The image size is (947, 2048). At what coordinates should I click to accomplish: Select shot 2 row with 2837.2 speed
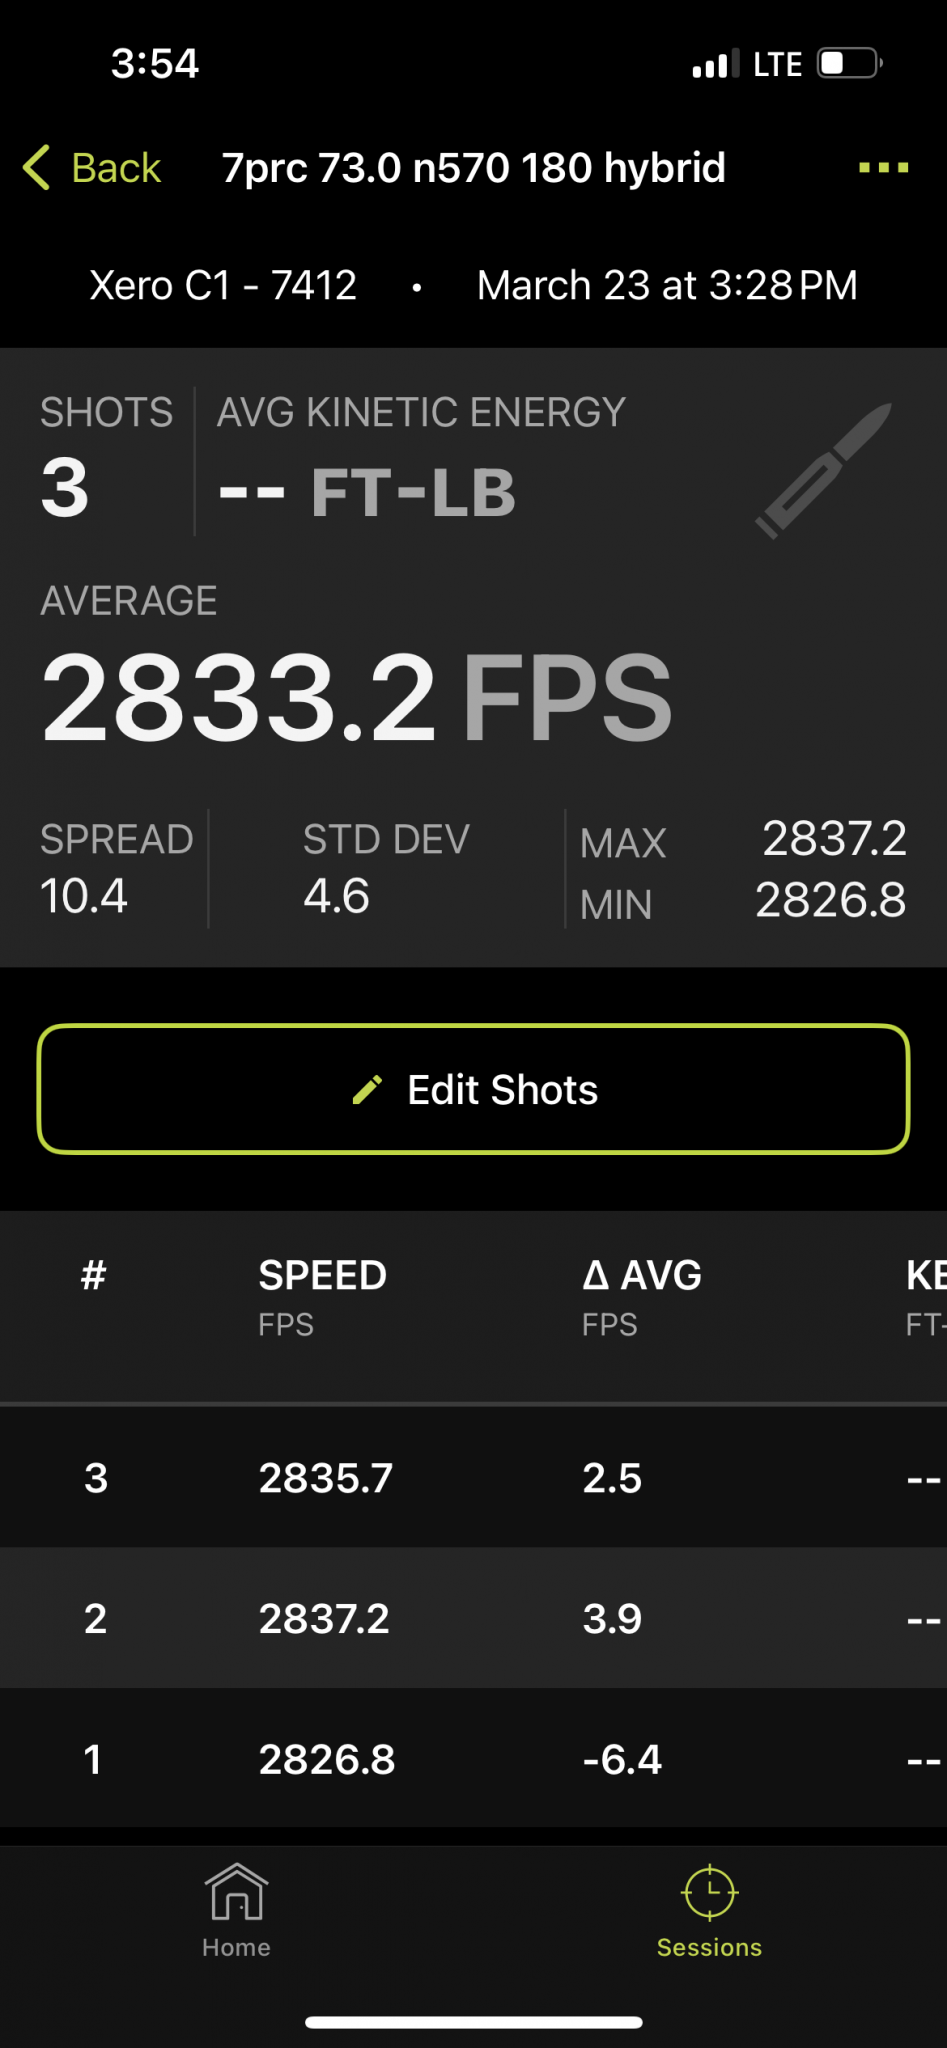(x=473, y=1618)
